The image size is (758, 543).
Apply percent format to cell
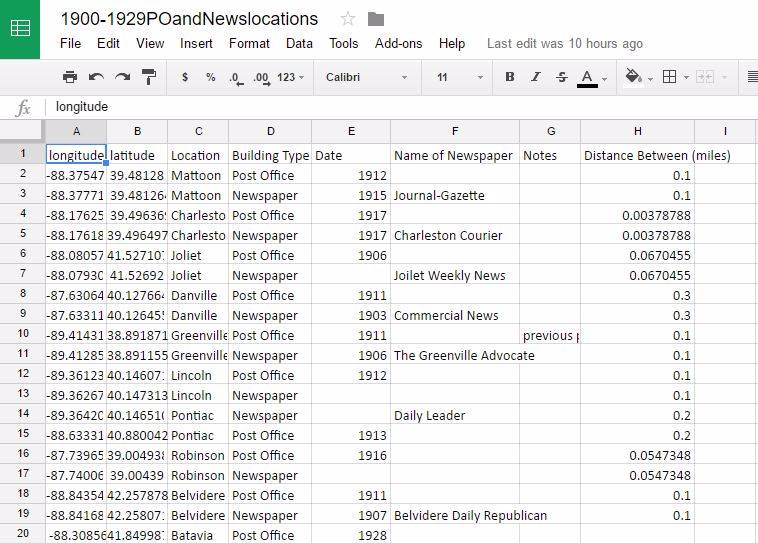(x=210, y=77)
